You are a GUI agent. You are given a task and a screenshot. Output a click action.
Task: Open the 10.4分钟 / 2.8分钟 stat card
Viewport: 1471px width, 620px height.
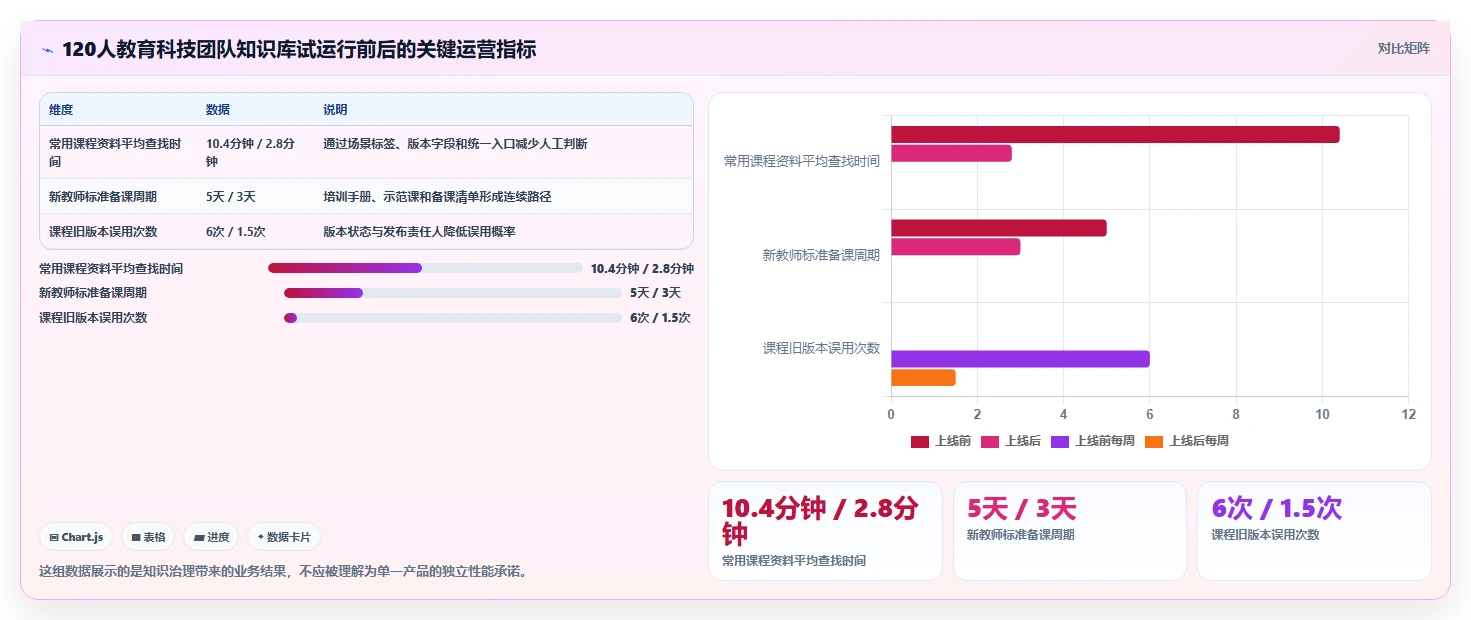pyautogui.click(x=825, y=531)
